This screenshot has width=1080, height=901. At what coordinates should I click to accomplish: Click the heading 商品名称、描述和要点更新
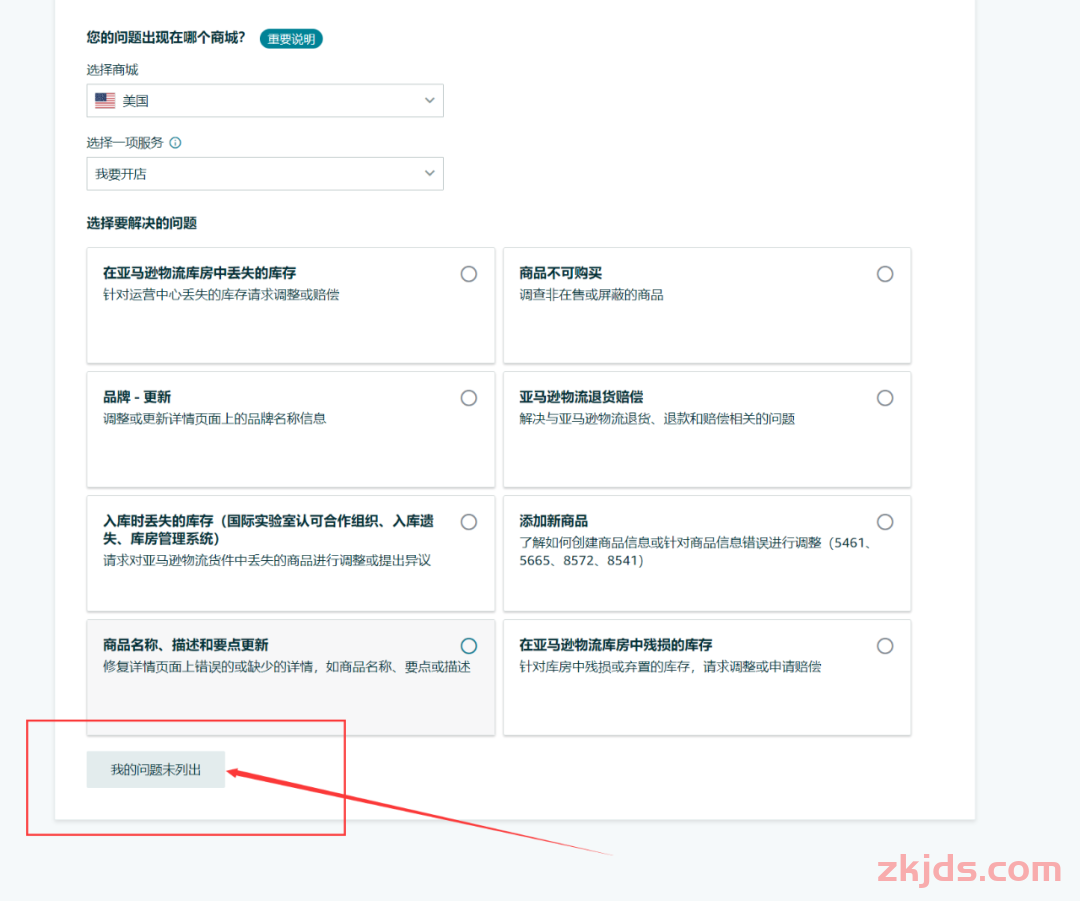coord(186,645)
